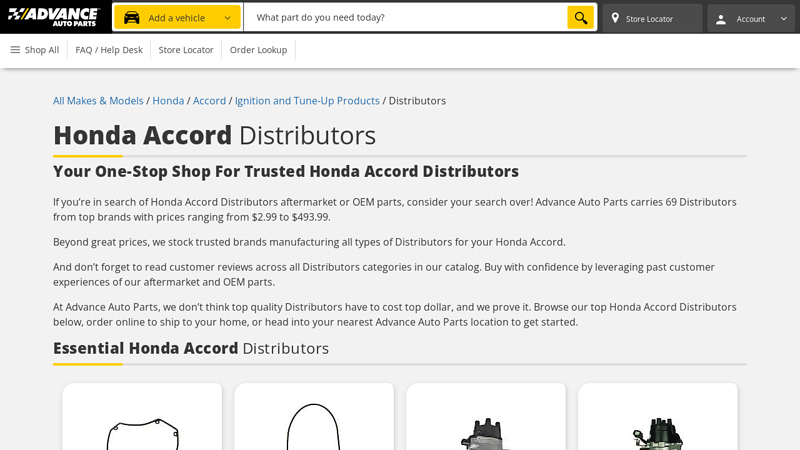Open Store Locator in the navigation bar

[186, 50]
